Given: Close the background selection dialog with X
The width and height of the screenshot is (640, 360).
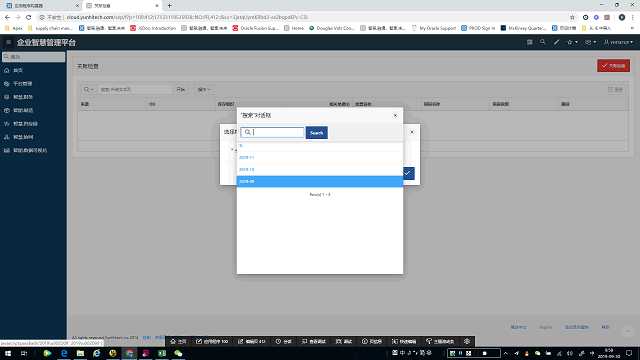Looking at the screenshot, I should (x=412, y=132).
